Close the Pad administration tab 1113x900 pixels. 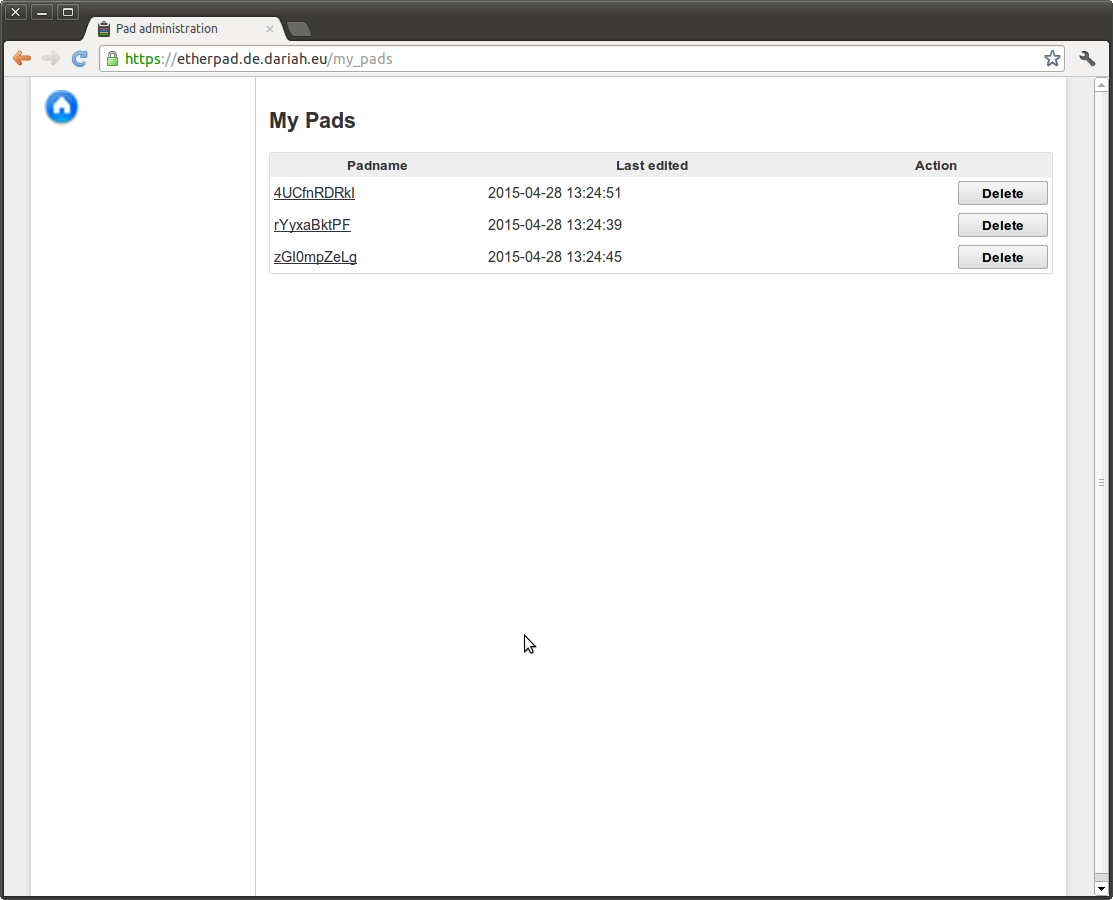click(269, 29)
